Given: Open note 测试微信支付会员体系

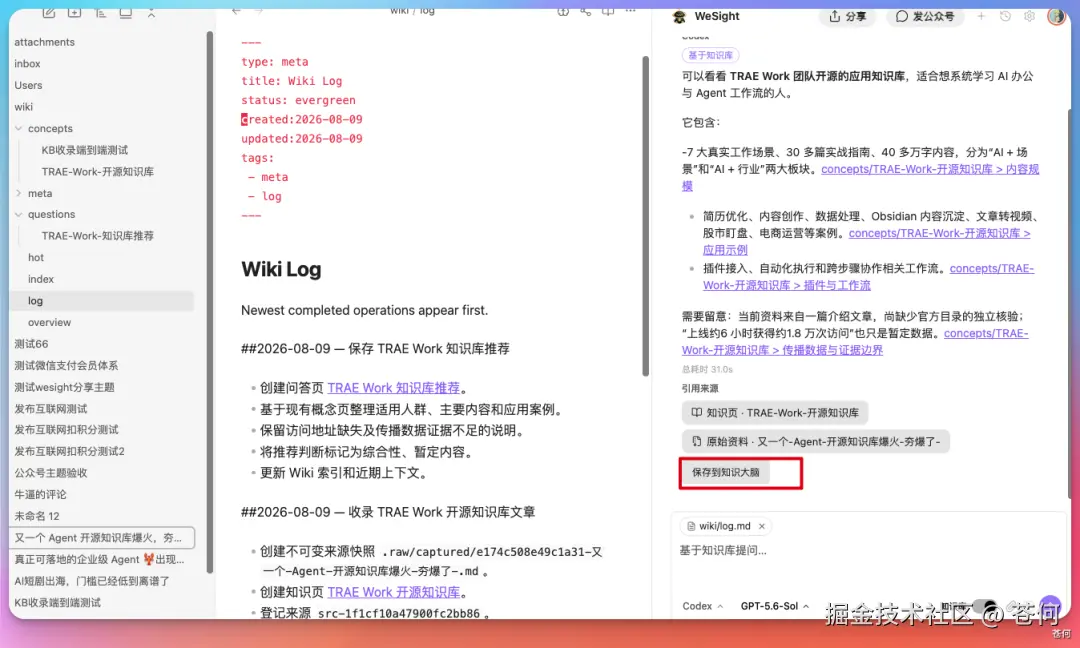Looking at the screenshot, I should (66, 366).
